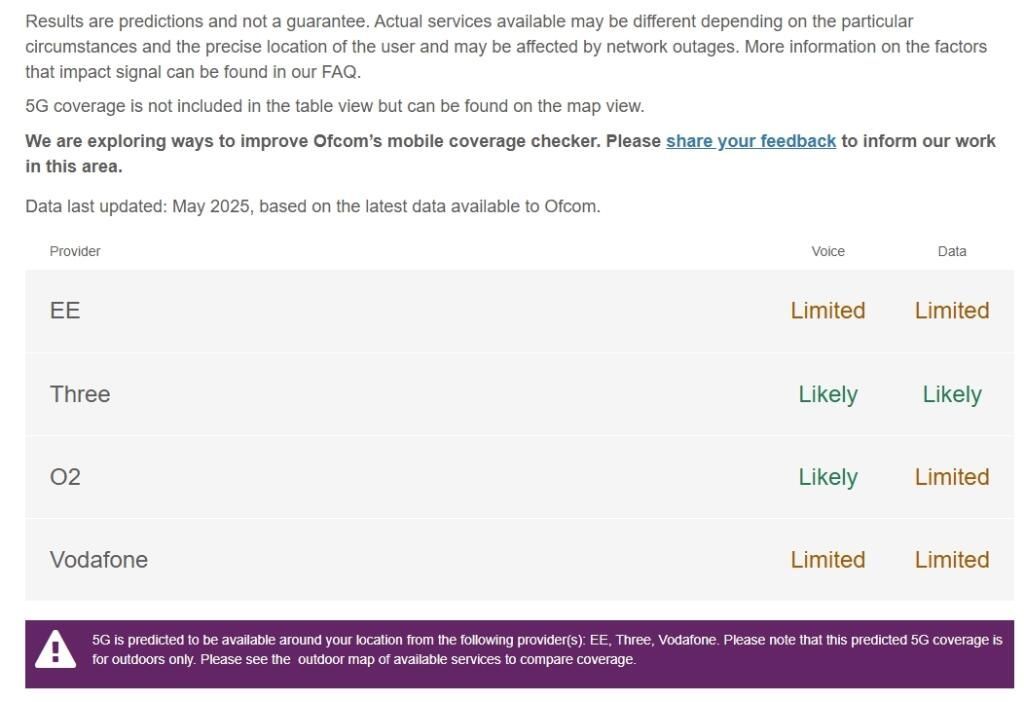Click Vodafone's Limited voice status
Image resolution: width=1024 pixels, height=702 pixels.
827,560
